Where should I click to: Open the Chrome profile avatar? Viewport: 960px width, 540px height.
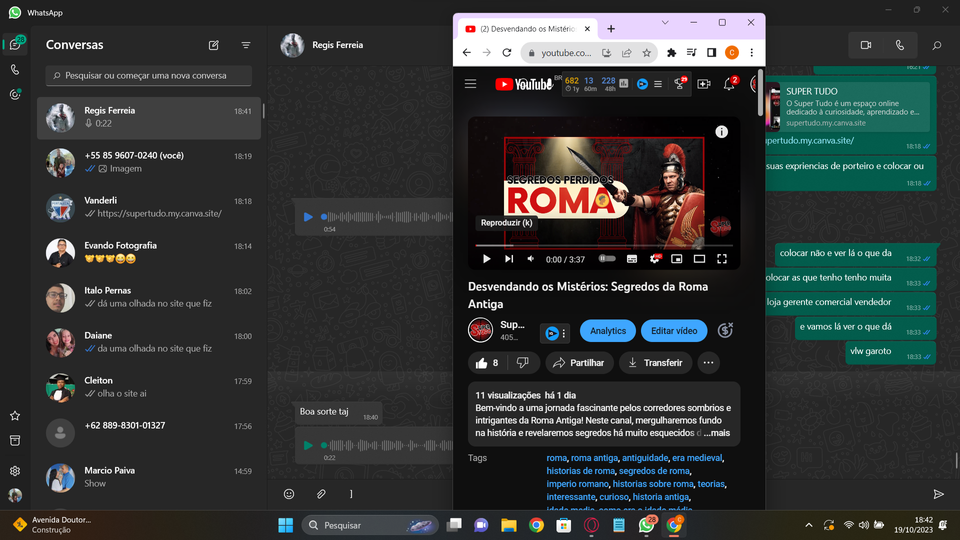pos(732,53)
